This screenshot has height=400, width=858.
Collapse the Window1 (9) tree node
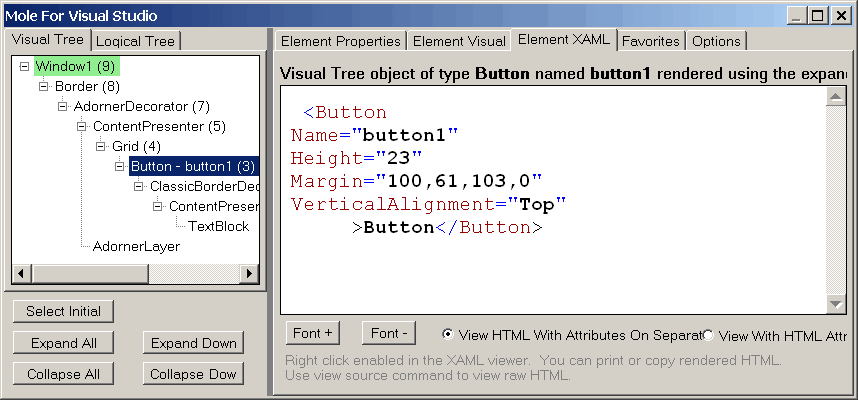[24, 67]
